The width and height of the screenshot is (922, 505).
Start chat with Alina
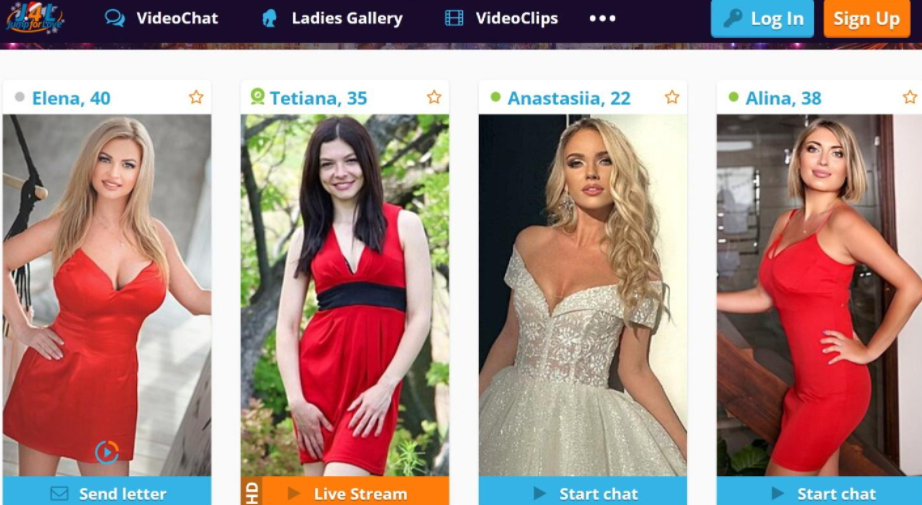[820, 492]
